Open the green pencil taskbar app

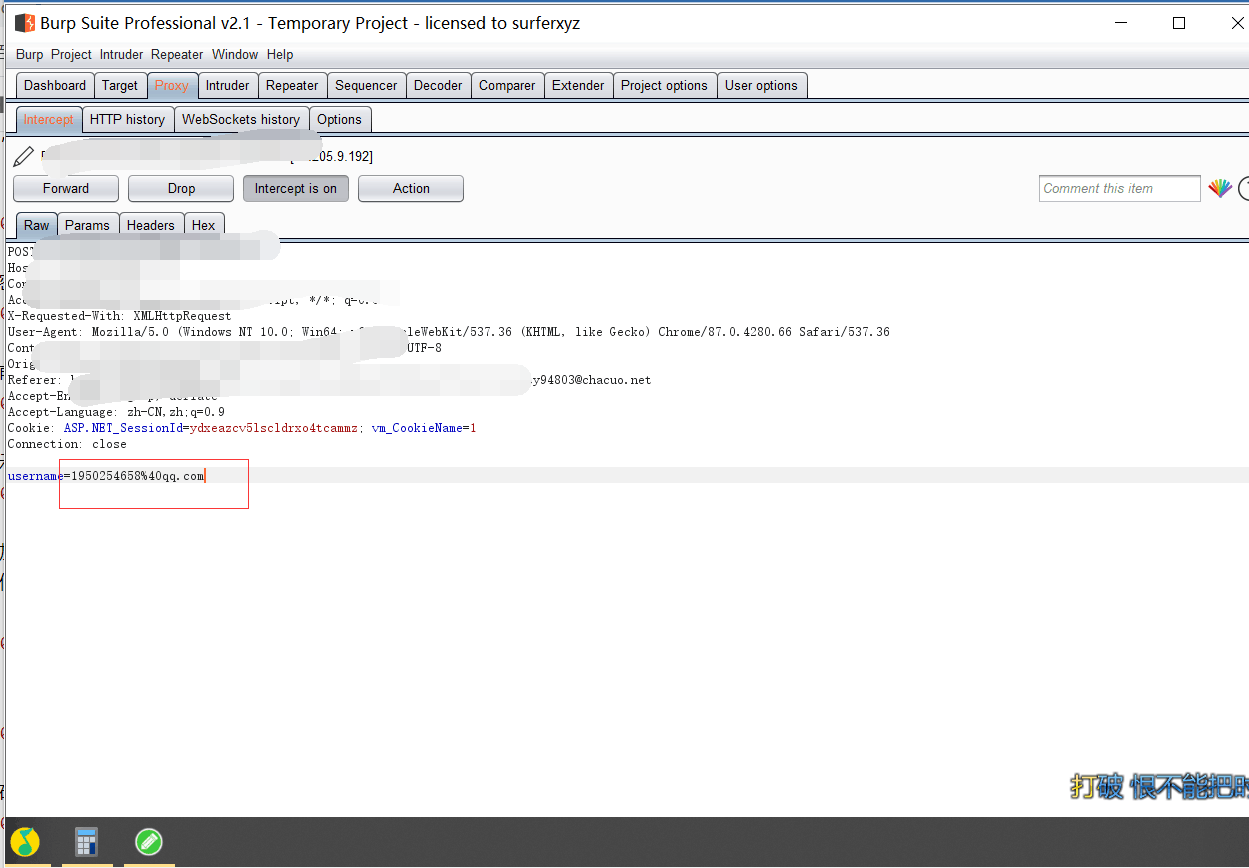(x=149, y=842)
